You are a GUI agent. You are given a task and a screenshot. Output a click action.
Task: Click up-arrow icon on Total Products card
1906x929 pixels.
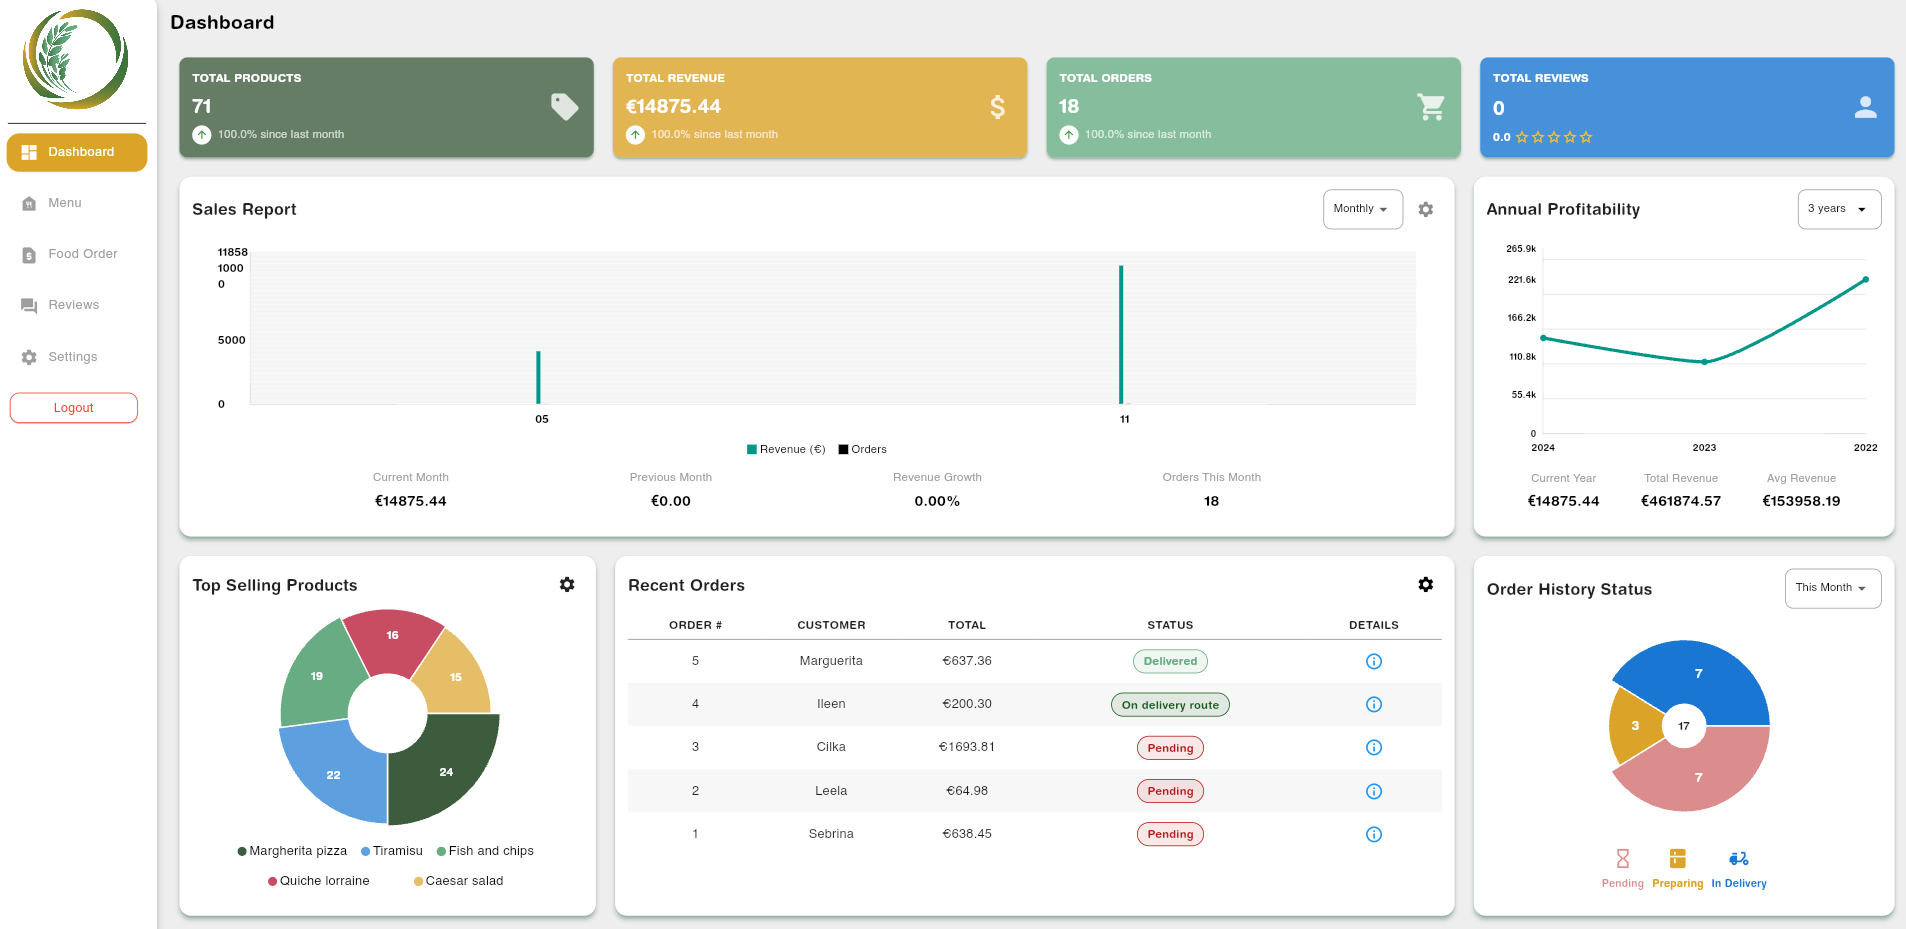click(x=202, y=134)
